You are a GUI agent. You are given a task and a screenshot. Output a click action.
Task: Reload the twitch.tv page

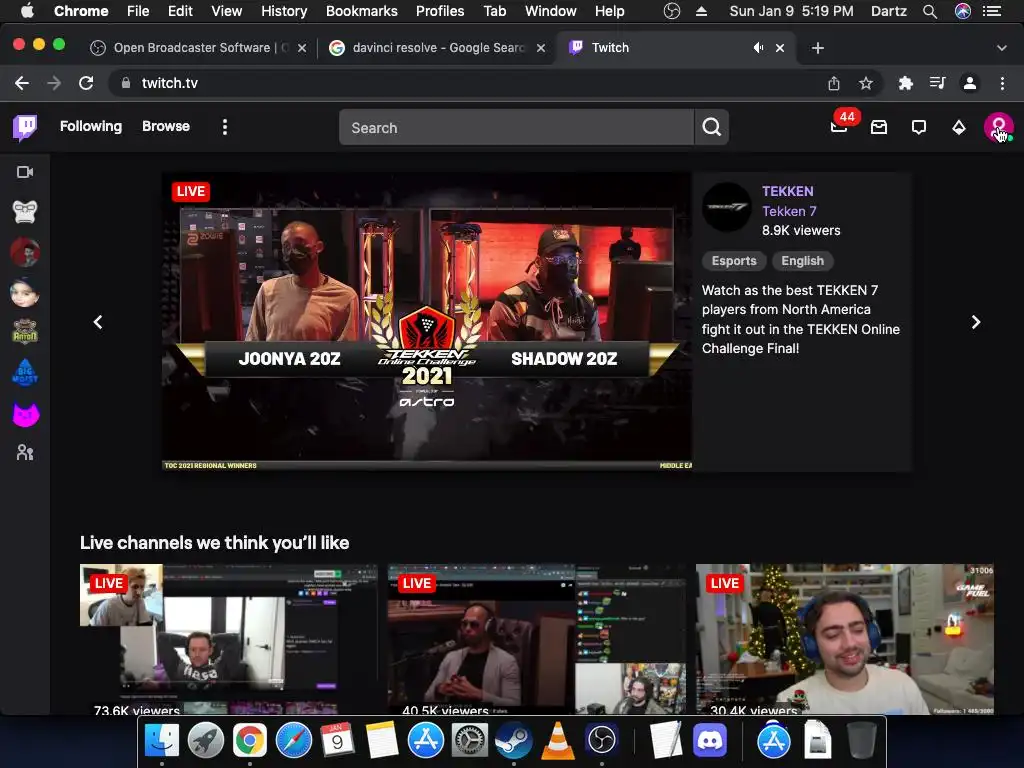coord(86,83)
